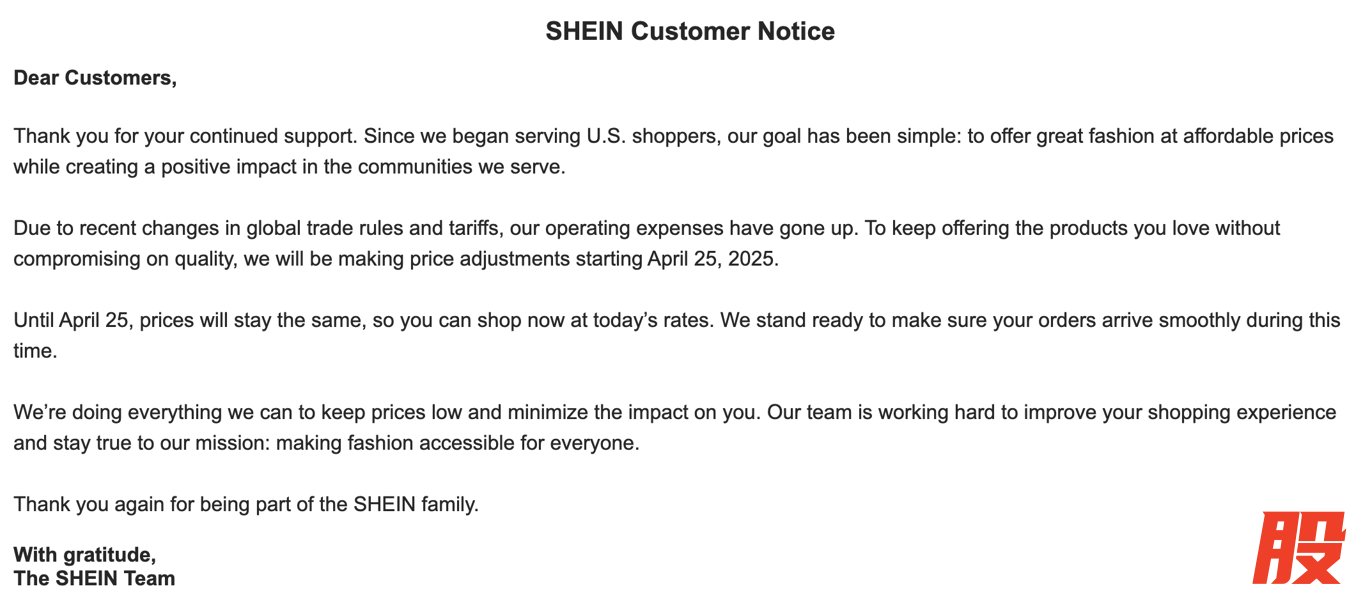Click the SHEIN Customer Notice heading
1366x603 pixels.
coord(690,31)
